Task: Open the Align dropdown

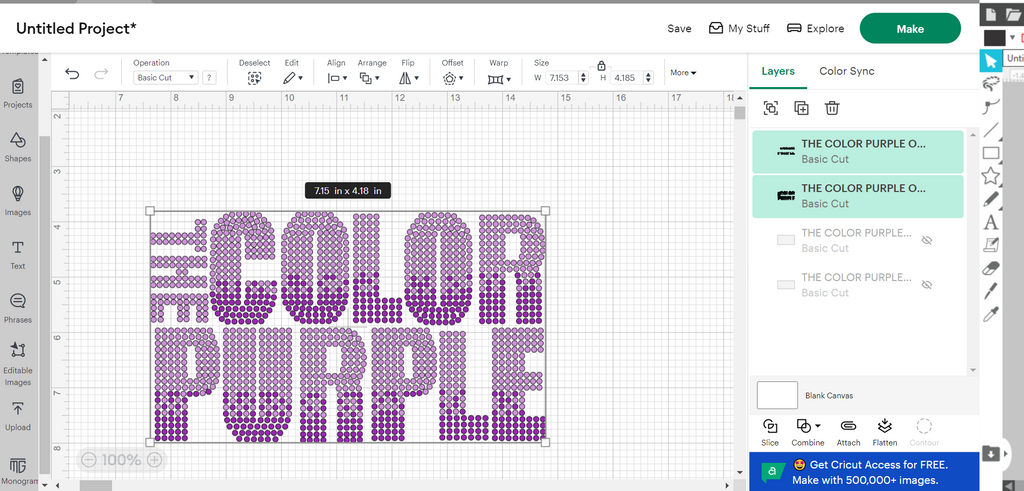Action: tap(337, 78)
